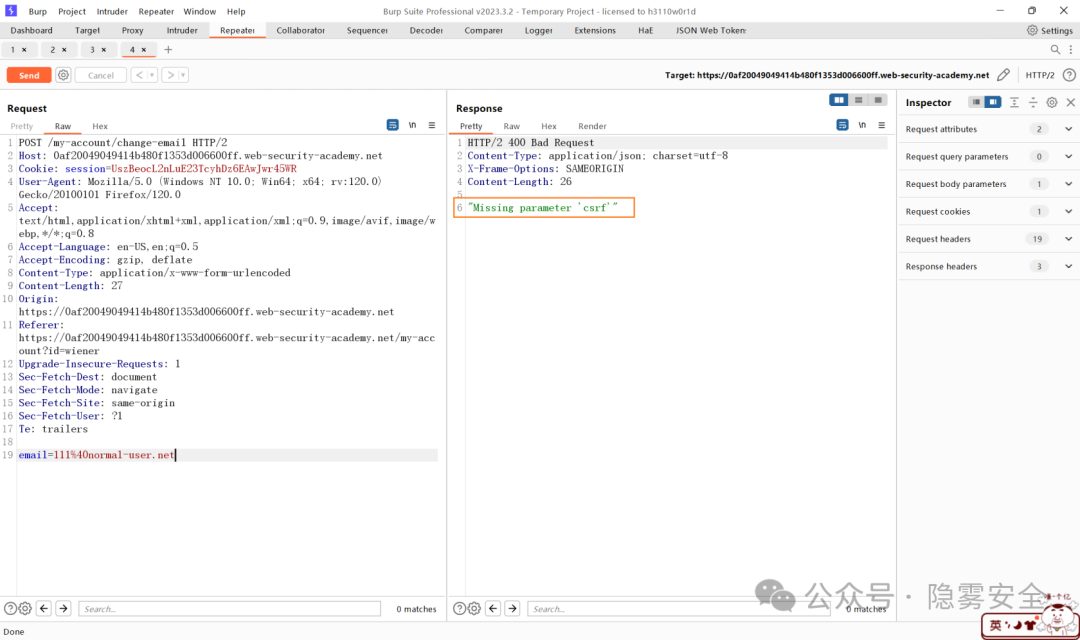Open response search help icon

459,608
